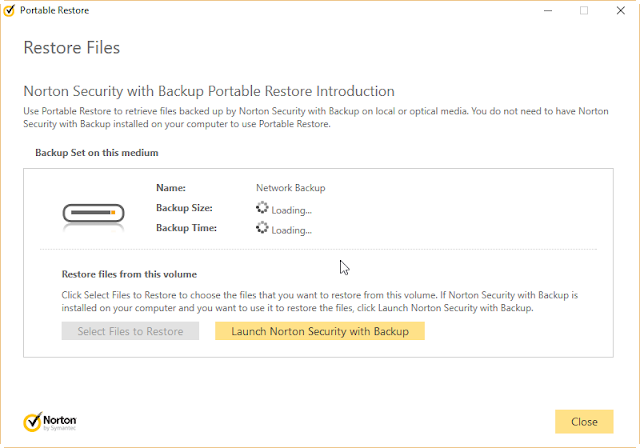Click the Backup Time loading spinner

[x=262, y=228]
